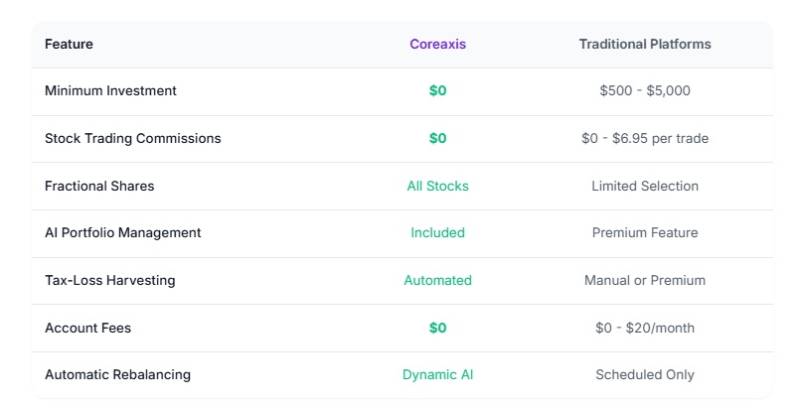Select the $0 - $20/month cell
This screenshot has height=408, width=800.
[x=645, y=328]
